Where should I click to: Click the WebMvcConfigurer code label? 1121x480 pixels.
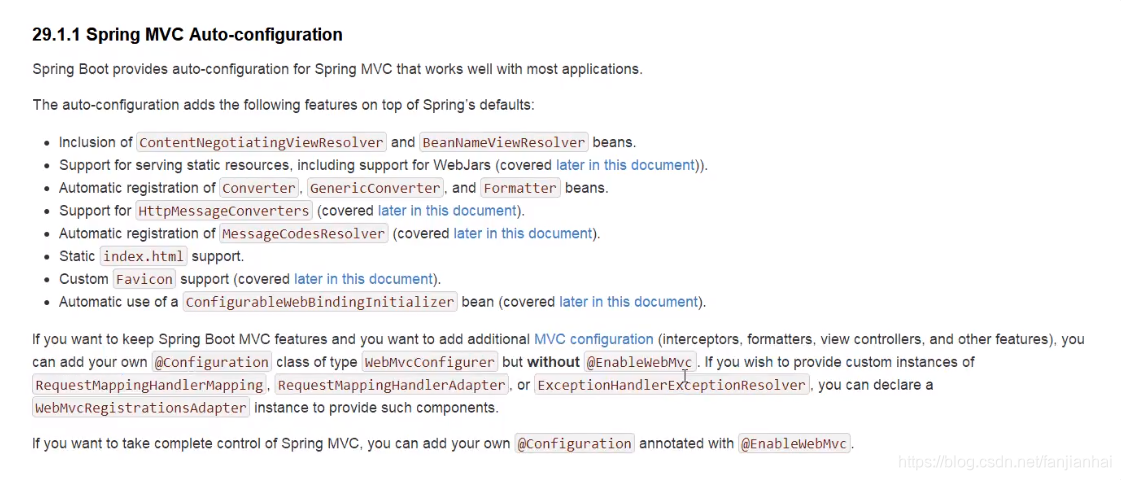pyautogui.click(x=429, y=362)
